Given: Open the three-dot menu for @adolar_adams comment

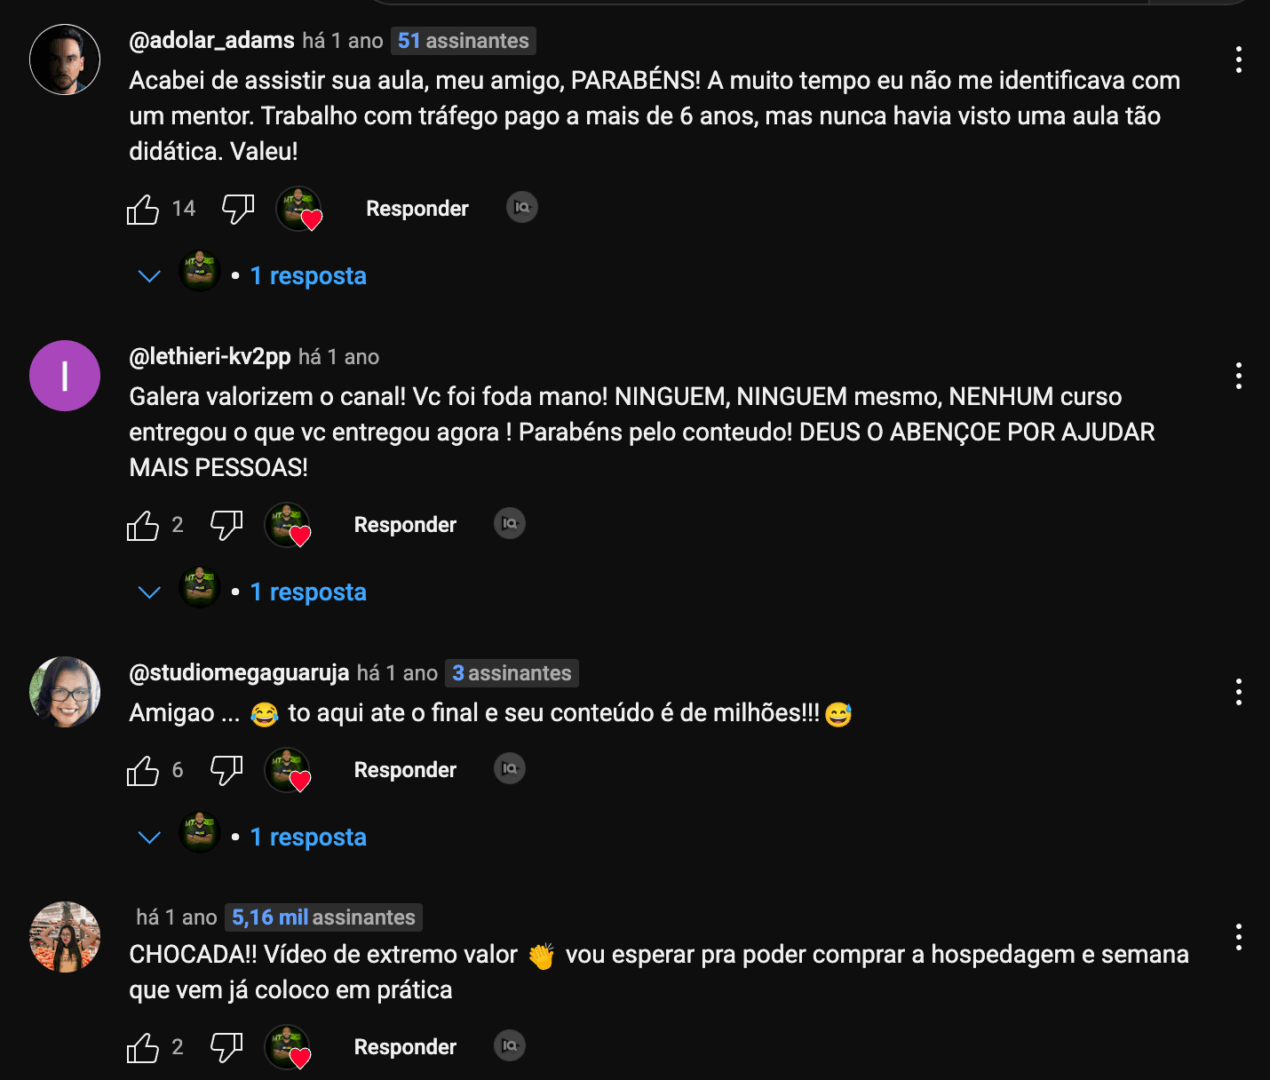Looking at the screenshot, I should click(x=1239, y=60).
